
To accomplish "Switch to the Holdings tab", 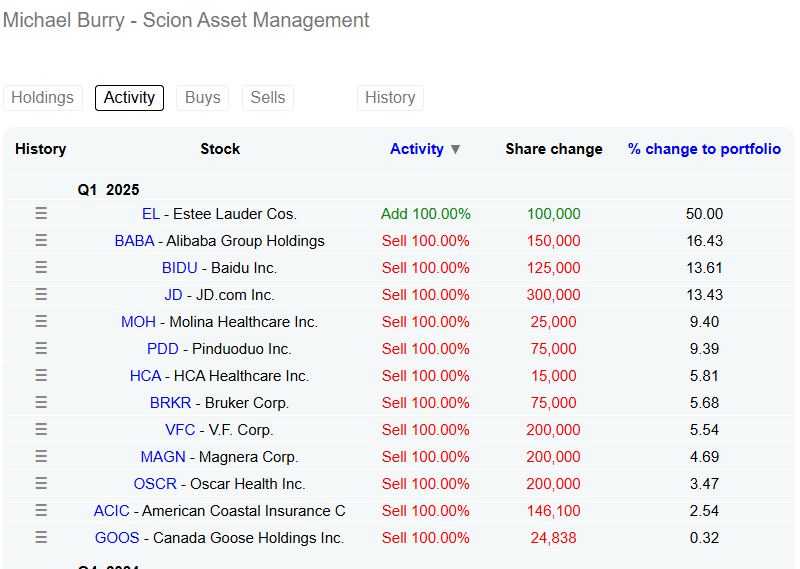I will 42,97.
